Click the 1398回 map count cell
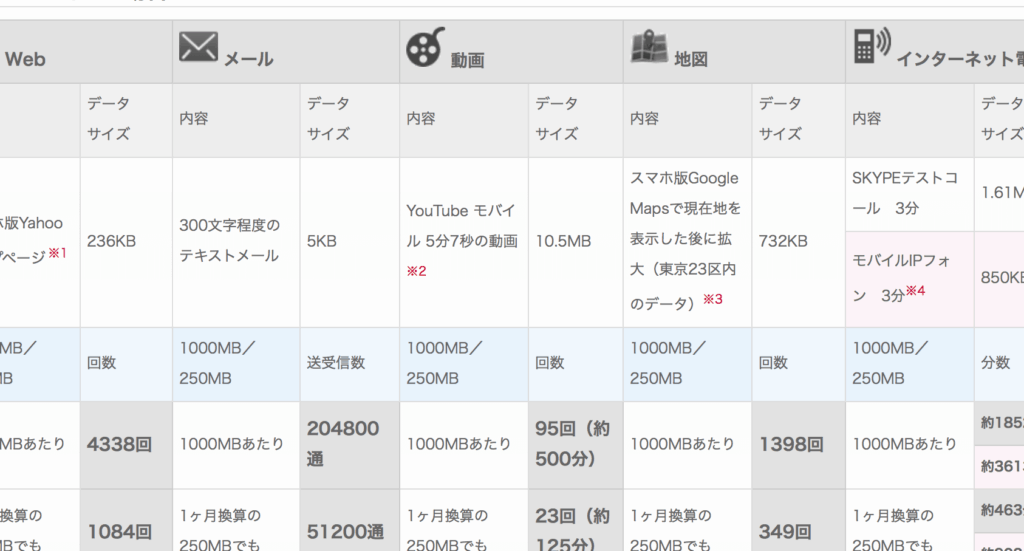The width and height of the screenshot is (1024, 551). click(791, 444)
